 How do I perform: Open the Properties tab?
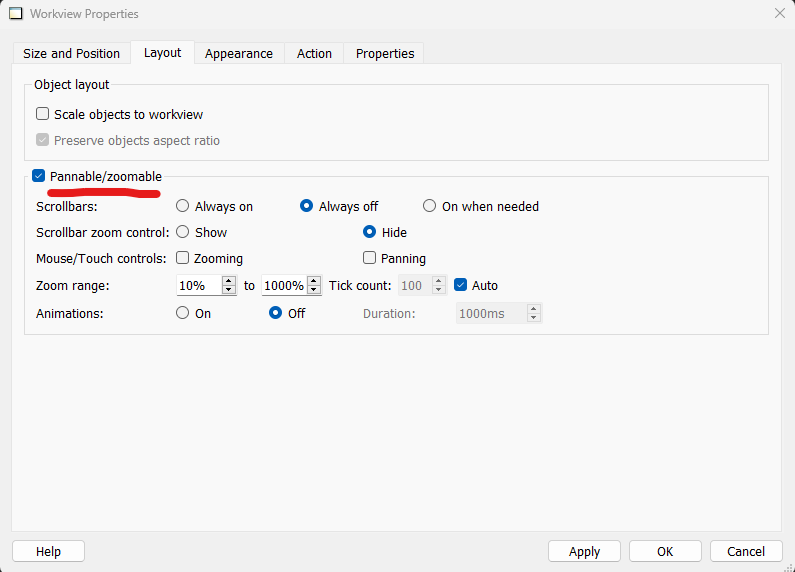384,53
